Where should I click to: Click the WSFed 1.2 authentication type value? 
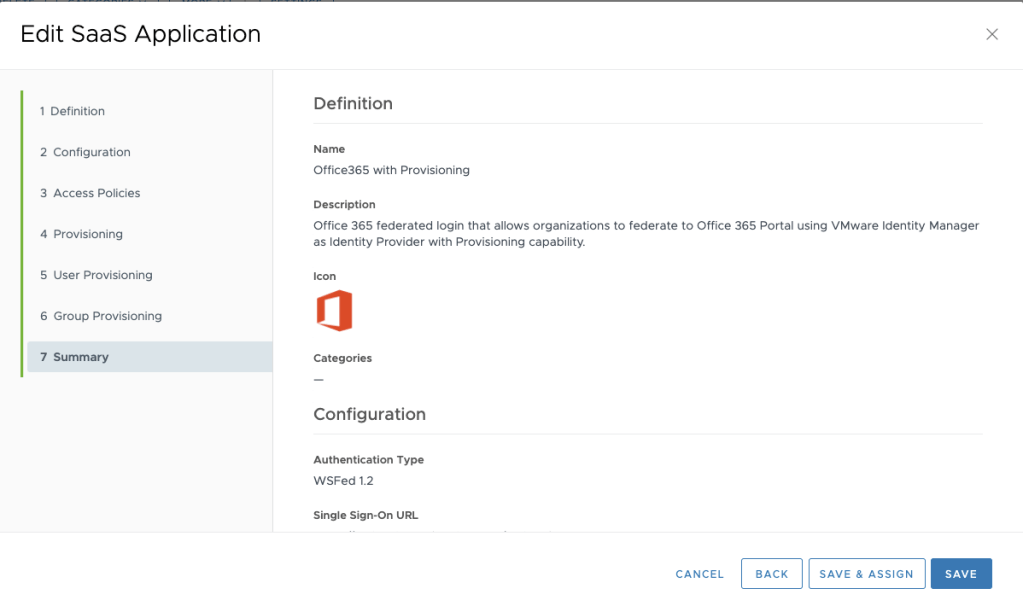[x=343, y=481]
